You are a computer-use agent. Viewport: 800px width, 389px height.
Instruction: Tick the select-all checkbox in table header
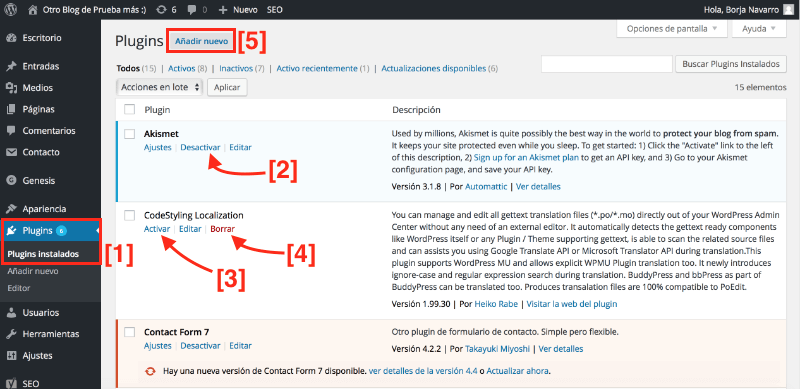pyautogui.click(x=130, y=110)
